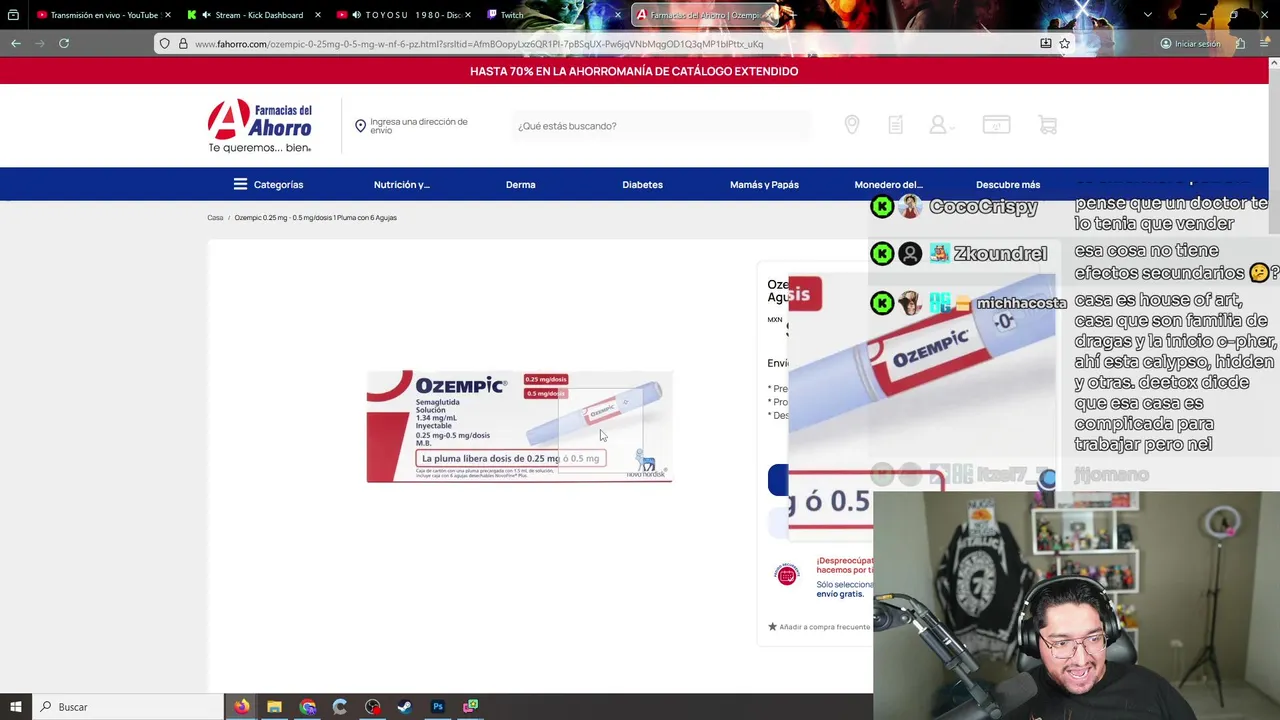The height and width of the screenshot is (720, 1280).
Task: Click the ¿Qué estás buscando? search field
Action: coord(660,126)
